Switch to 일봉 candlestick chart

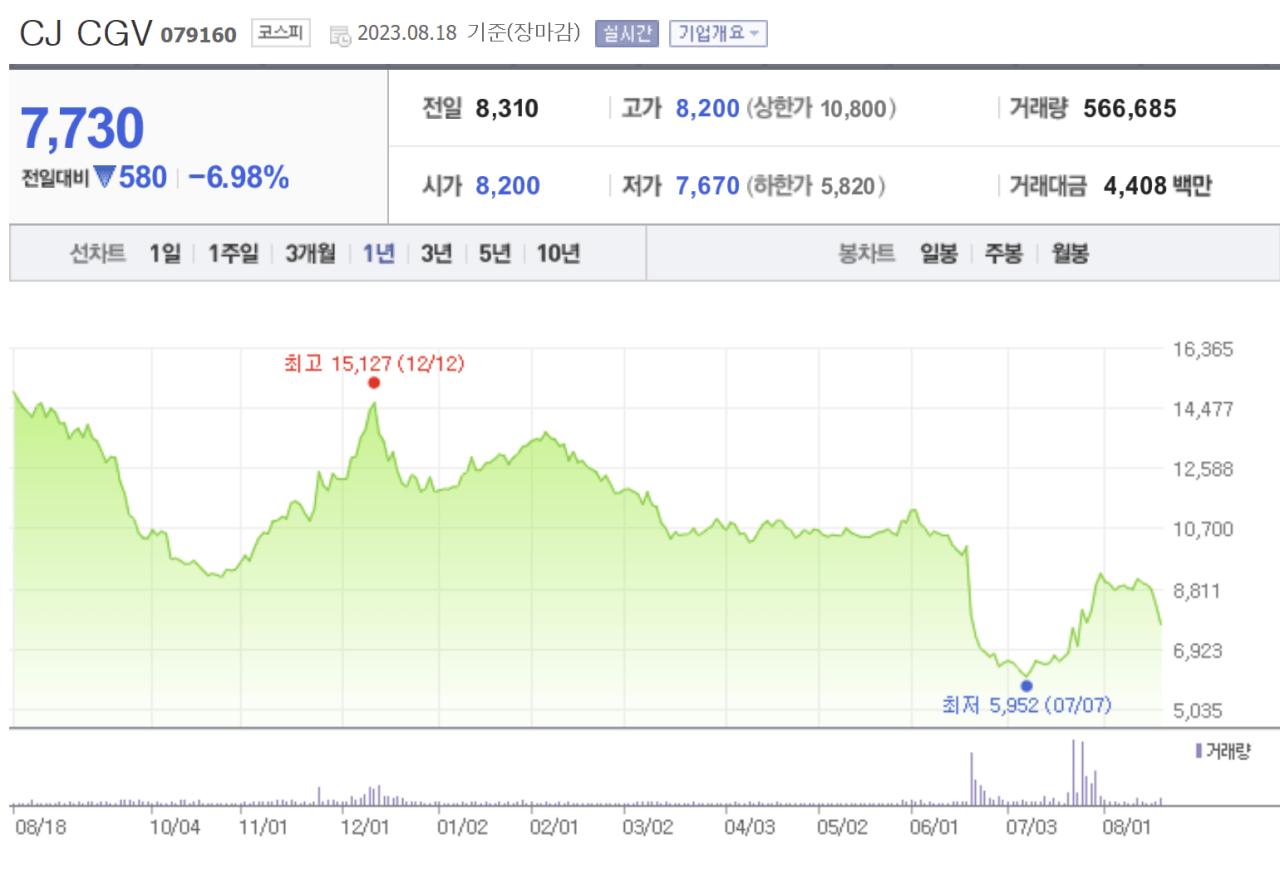click(x=939, y=254)
